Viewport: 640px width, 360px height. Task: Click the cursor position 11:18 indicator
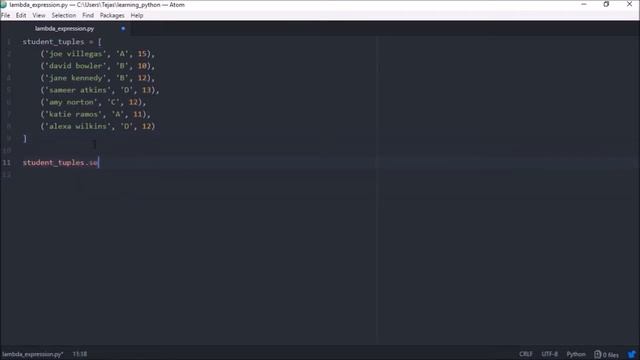pyautogui.click(x=80, y=354)
